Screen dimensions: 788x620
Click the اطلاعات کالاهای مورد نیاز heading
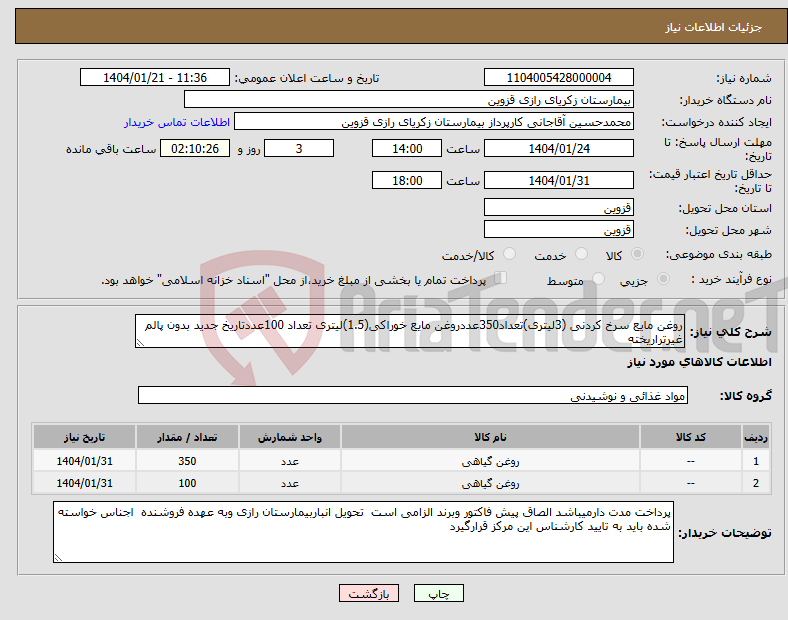click(x=699, y=362)
